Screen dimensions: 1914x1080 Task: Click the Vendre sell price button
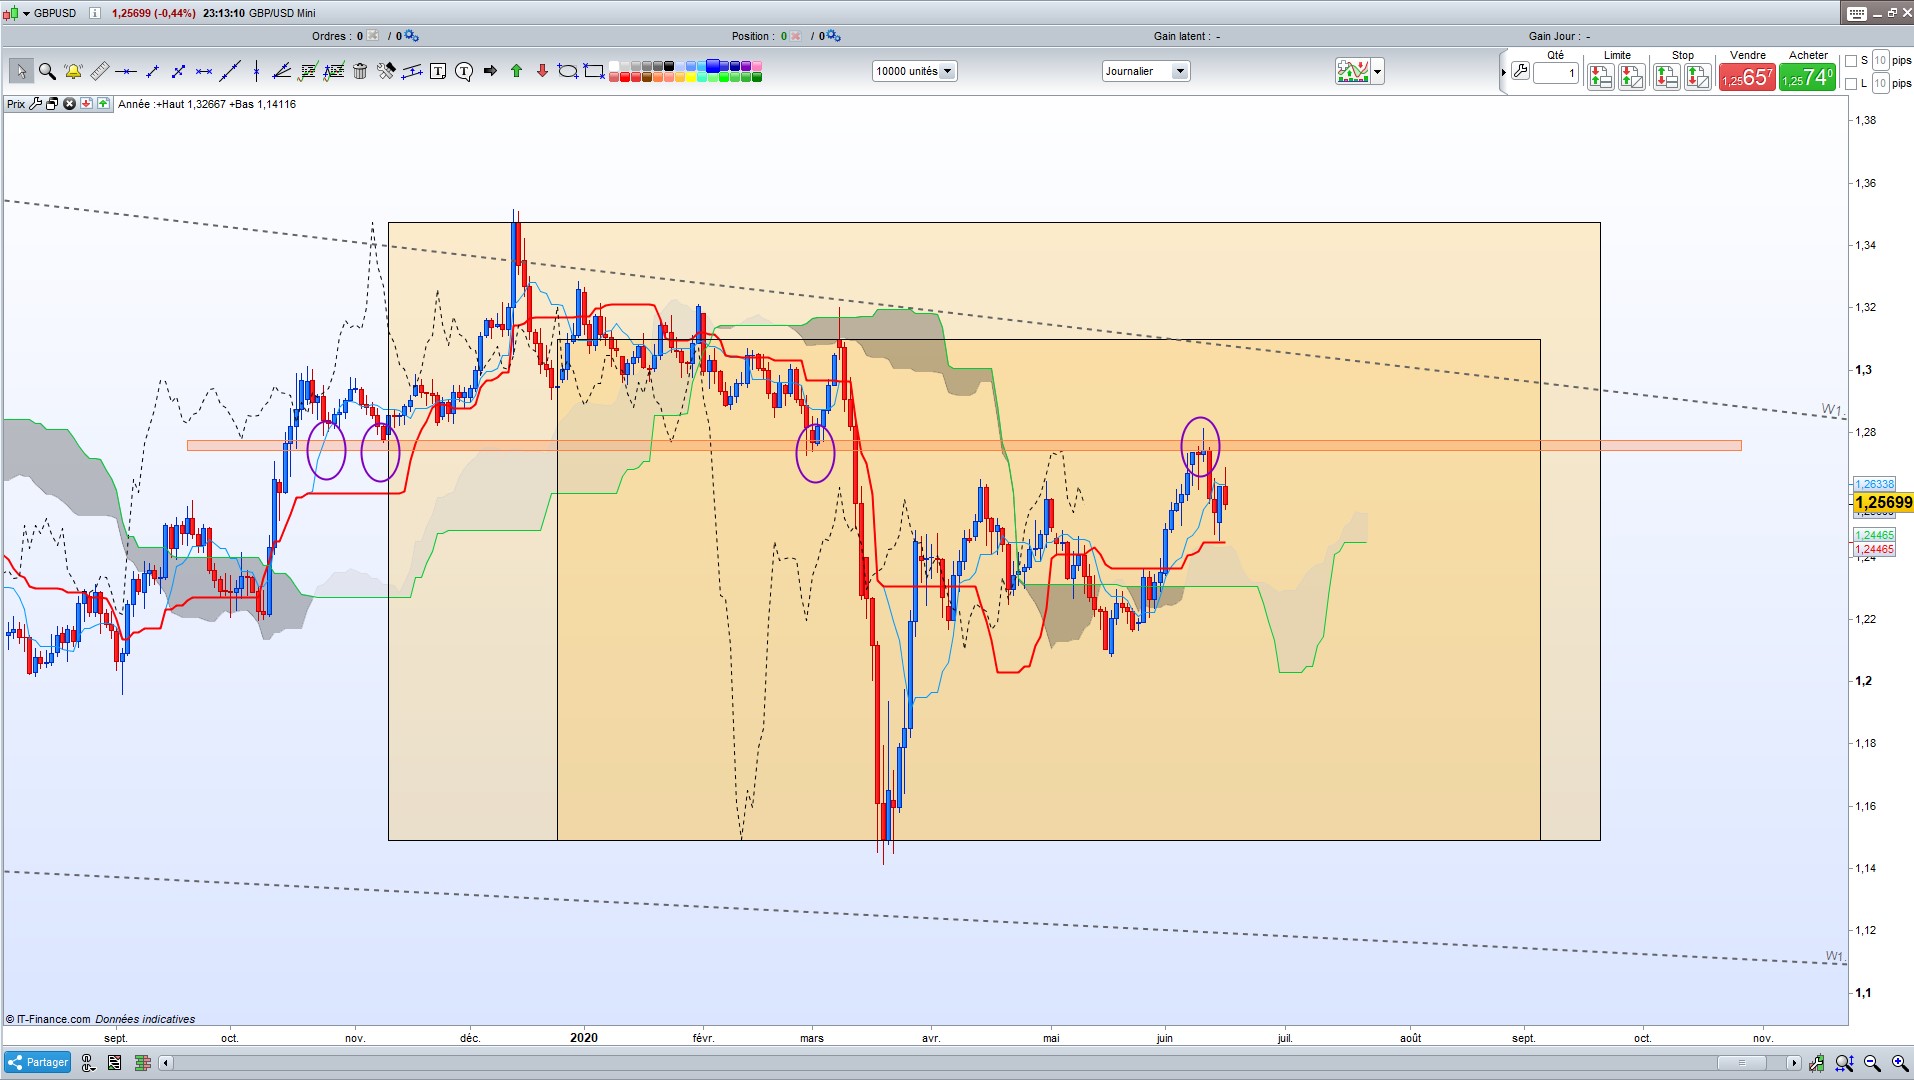[x=1747, y=78]
